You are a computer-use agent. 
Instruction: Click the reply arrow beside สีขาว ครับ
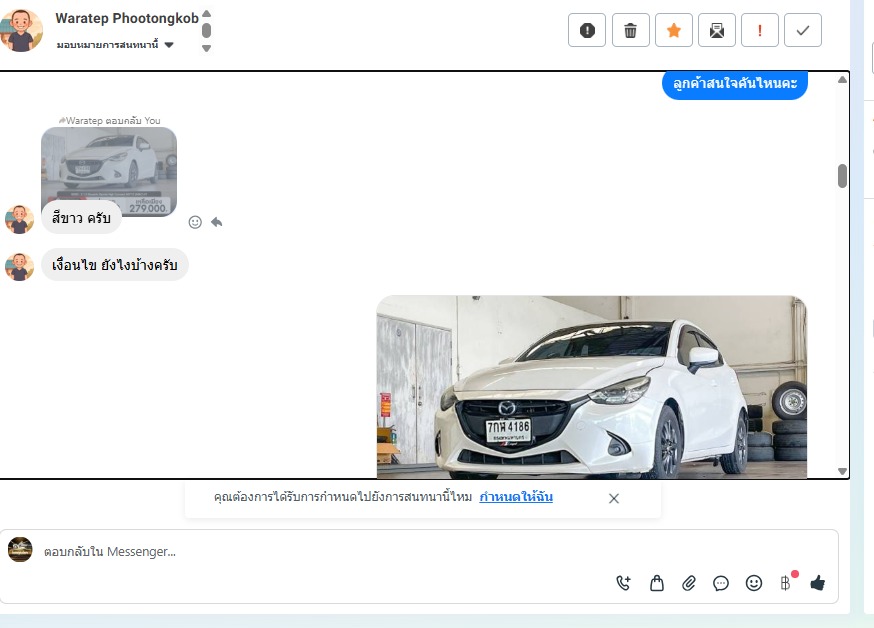(x=216, y=222)
